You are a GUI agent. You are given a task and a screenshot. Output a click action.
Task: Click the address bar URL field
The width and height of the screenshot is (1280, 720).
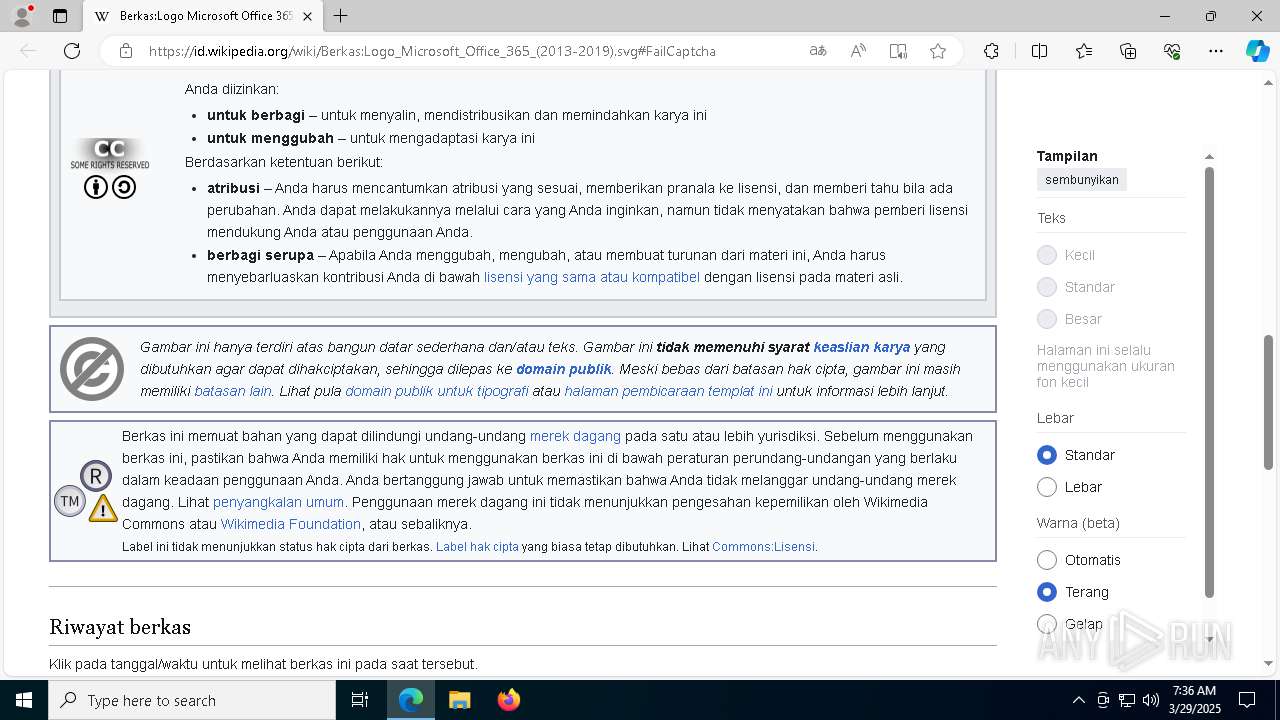tap(432, 51)
